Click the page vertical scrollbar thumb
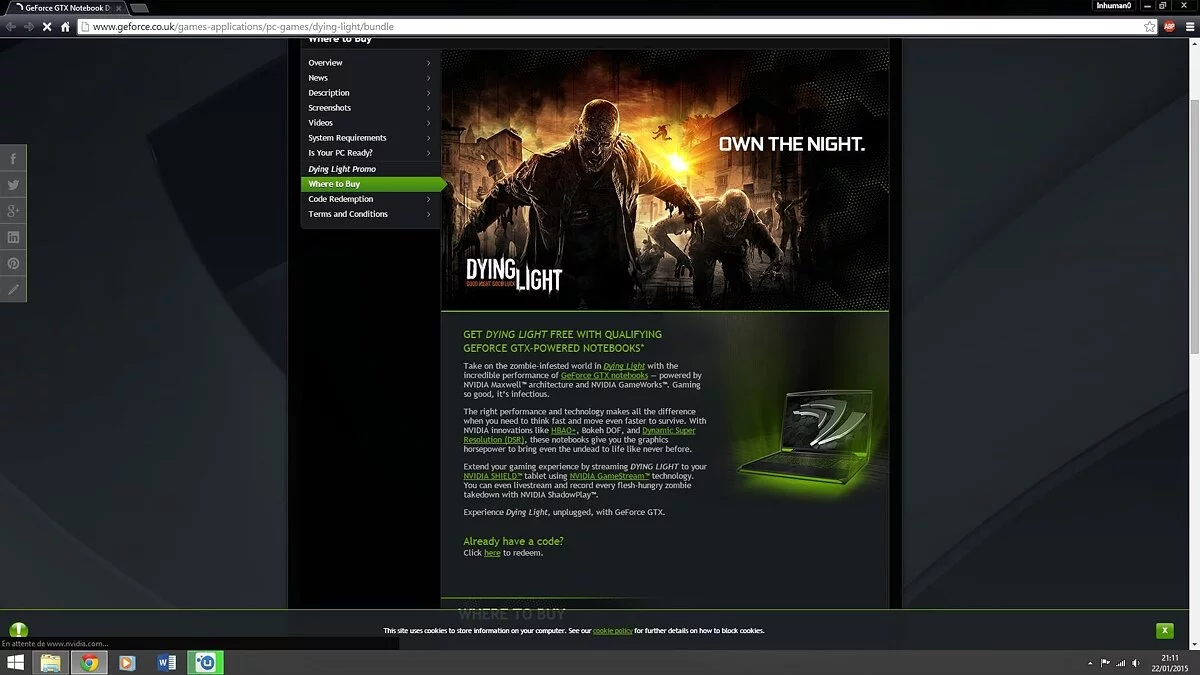This screenshot has width=1200, height=675. pos(1194,225)
